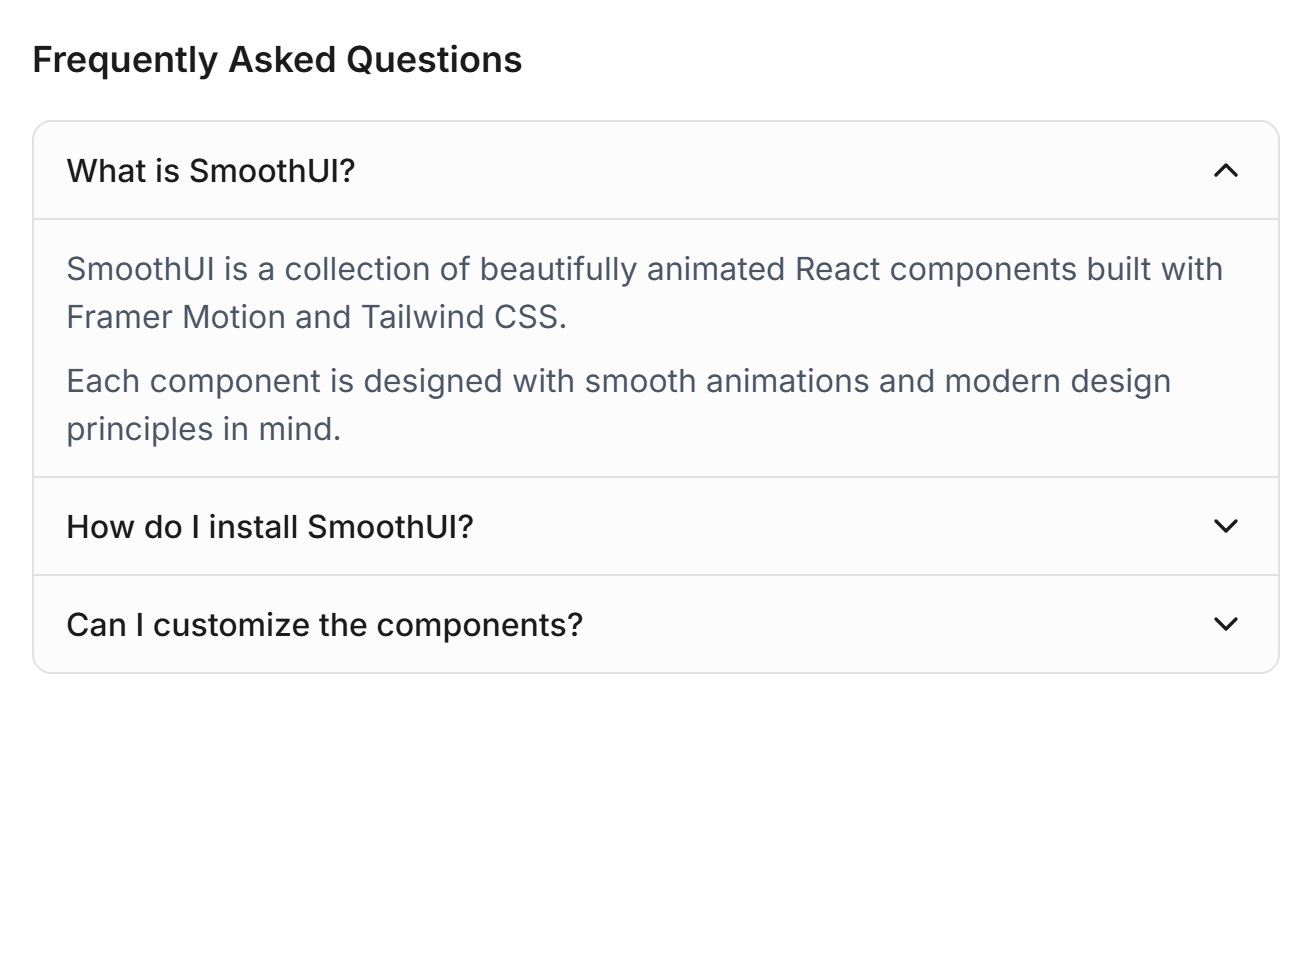The height and width of the screenshot is (962, 1312).
Task: Click the word "install" in the second question
Action: tap(253, 526)
